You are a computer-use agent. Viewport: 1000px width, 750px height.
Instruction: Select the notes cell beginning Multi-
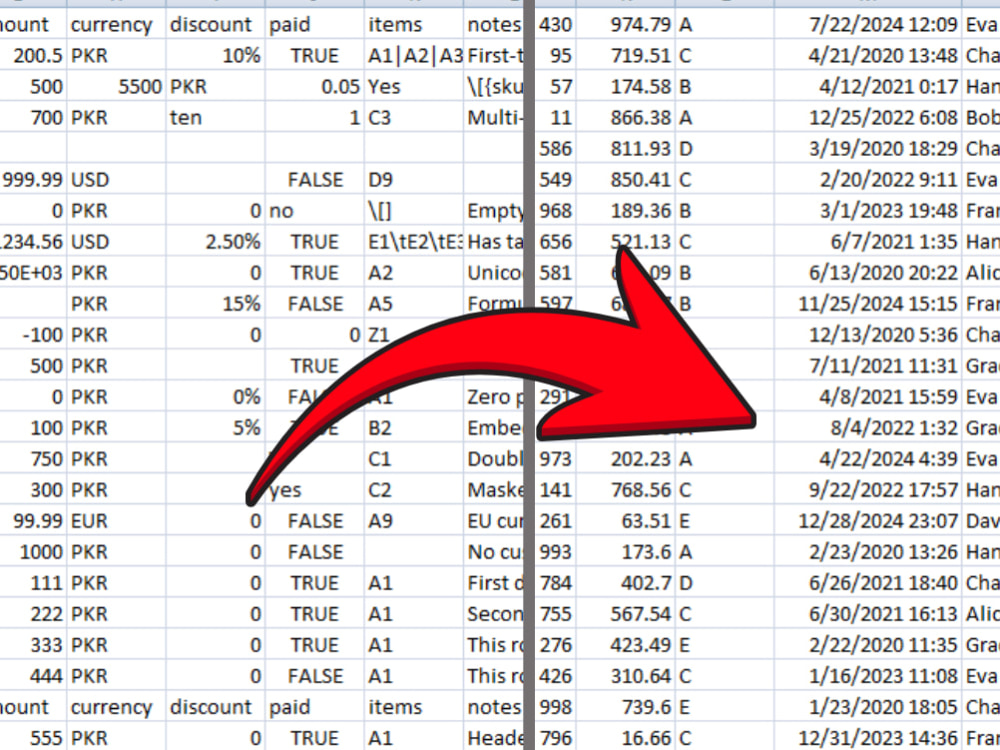(494, 118)
